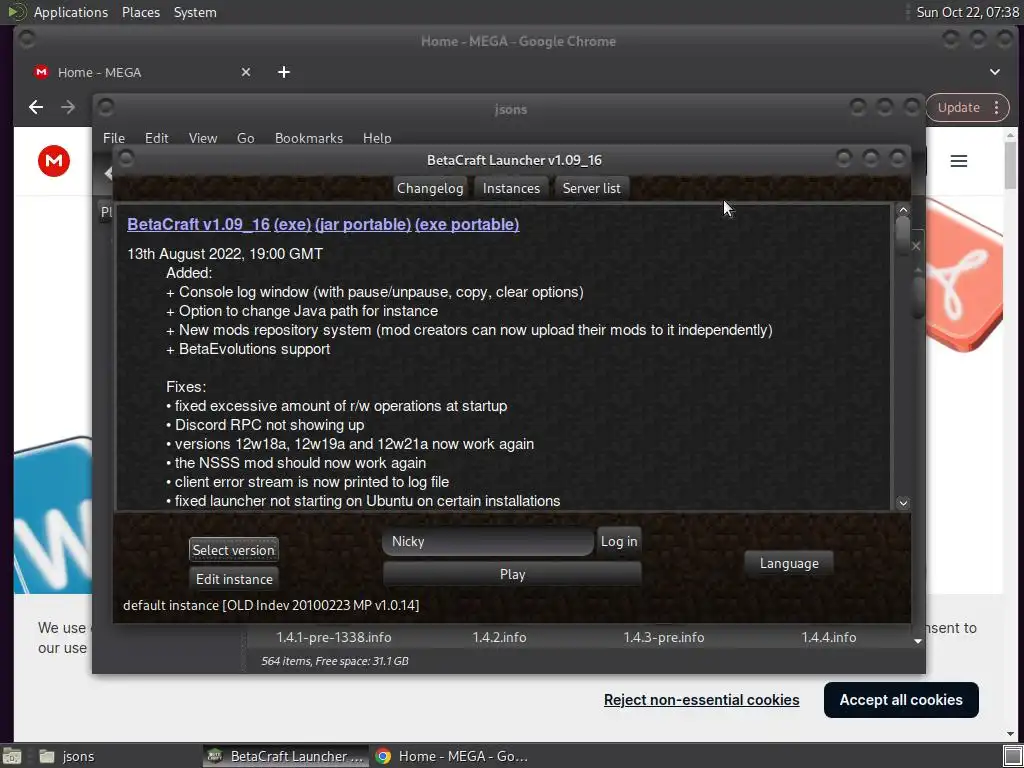This screenshot has height=768, width=1024.
Task: Switch to the Instances tab
Action: 511,188
